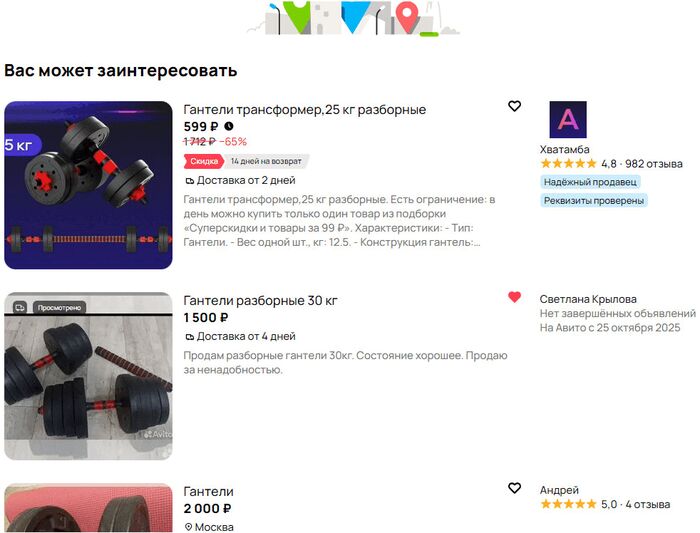700x533 pixels.
Task: Click the 'Надёжный продавец' badge
Action: (x=590, y=182)
